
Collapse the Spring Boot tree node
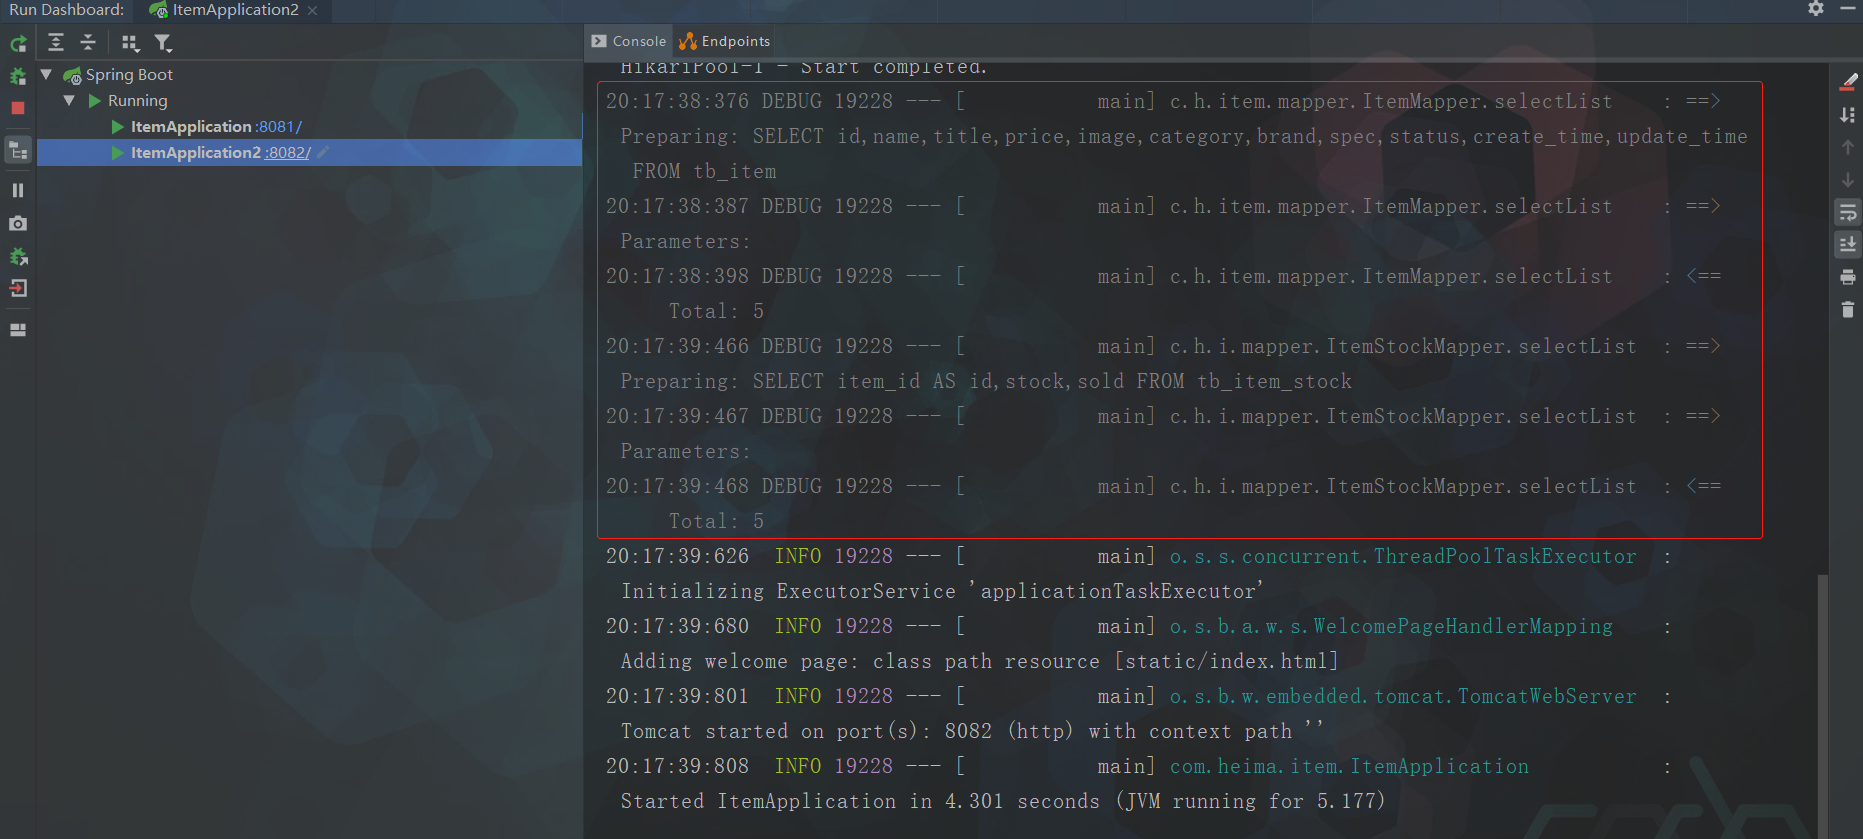click(46, 74)
